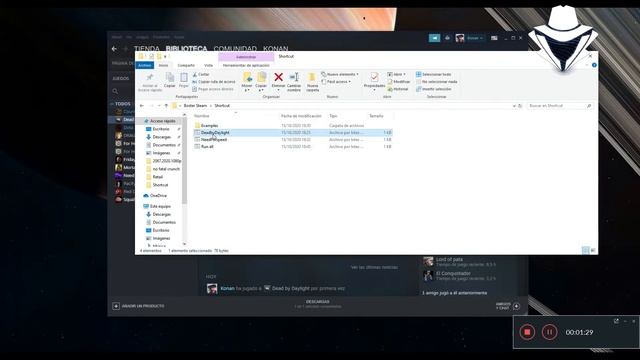Select the Administrar contextual tab
Image resolution: width=640 pixels, height=360 pixels.
click(x=246, y=57)
